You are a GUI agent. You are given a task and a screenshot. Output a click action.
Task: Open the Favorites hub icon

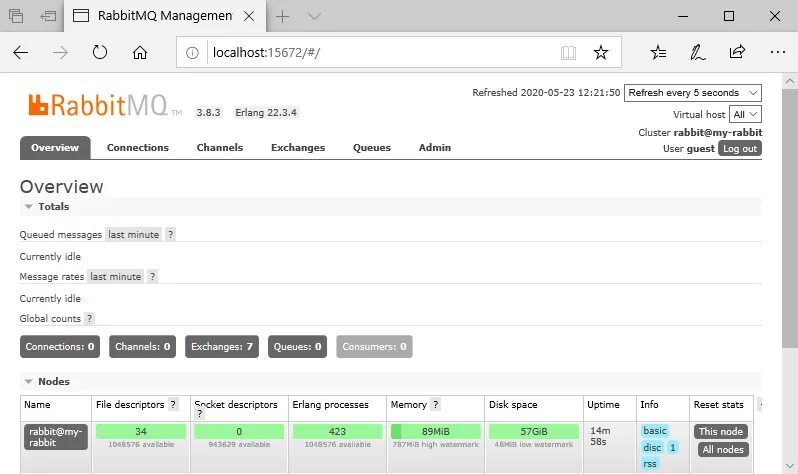click(658, 52)
